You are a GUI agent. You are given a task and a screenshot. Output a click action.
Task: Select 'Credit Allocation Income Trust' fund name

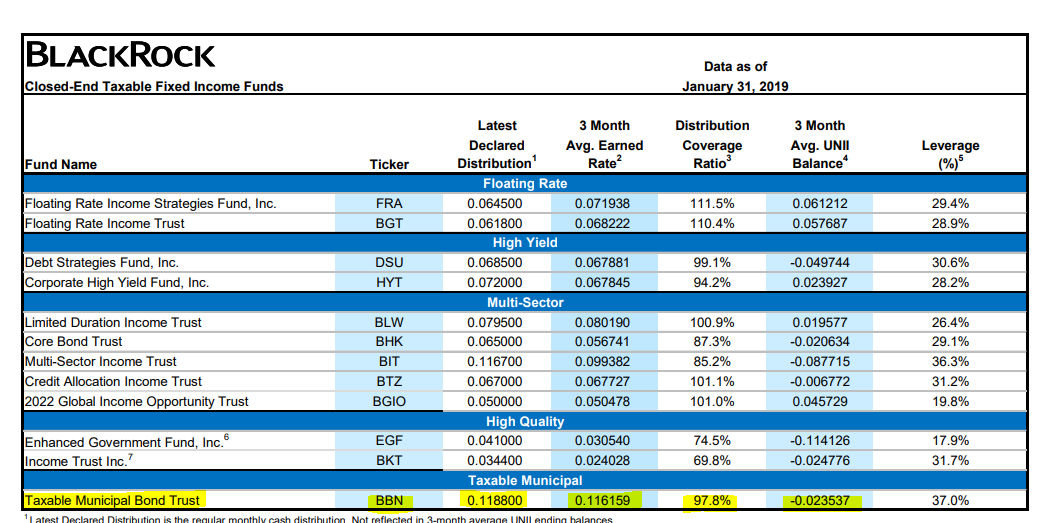tap(113, 382)
